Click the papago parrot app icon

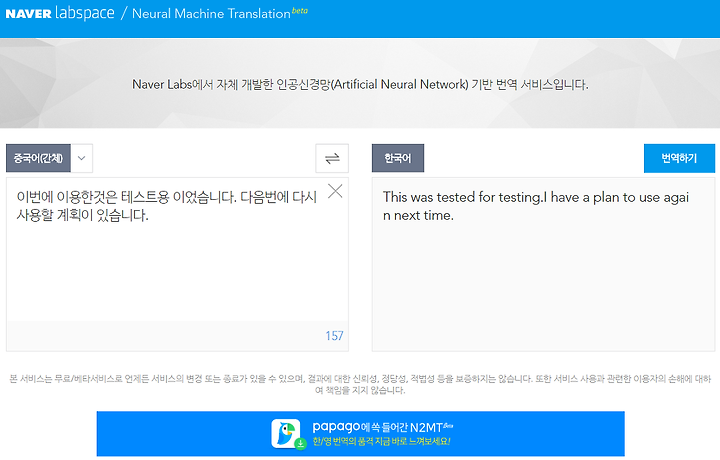286,433
